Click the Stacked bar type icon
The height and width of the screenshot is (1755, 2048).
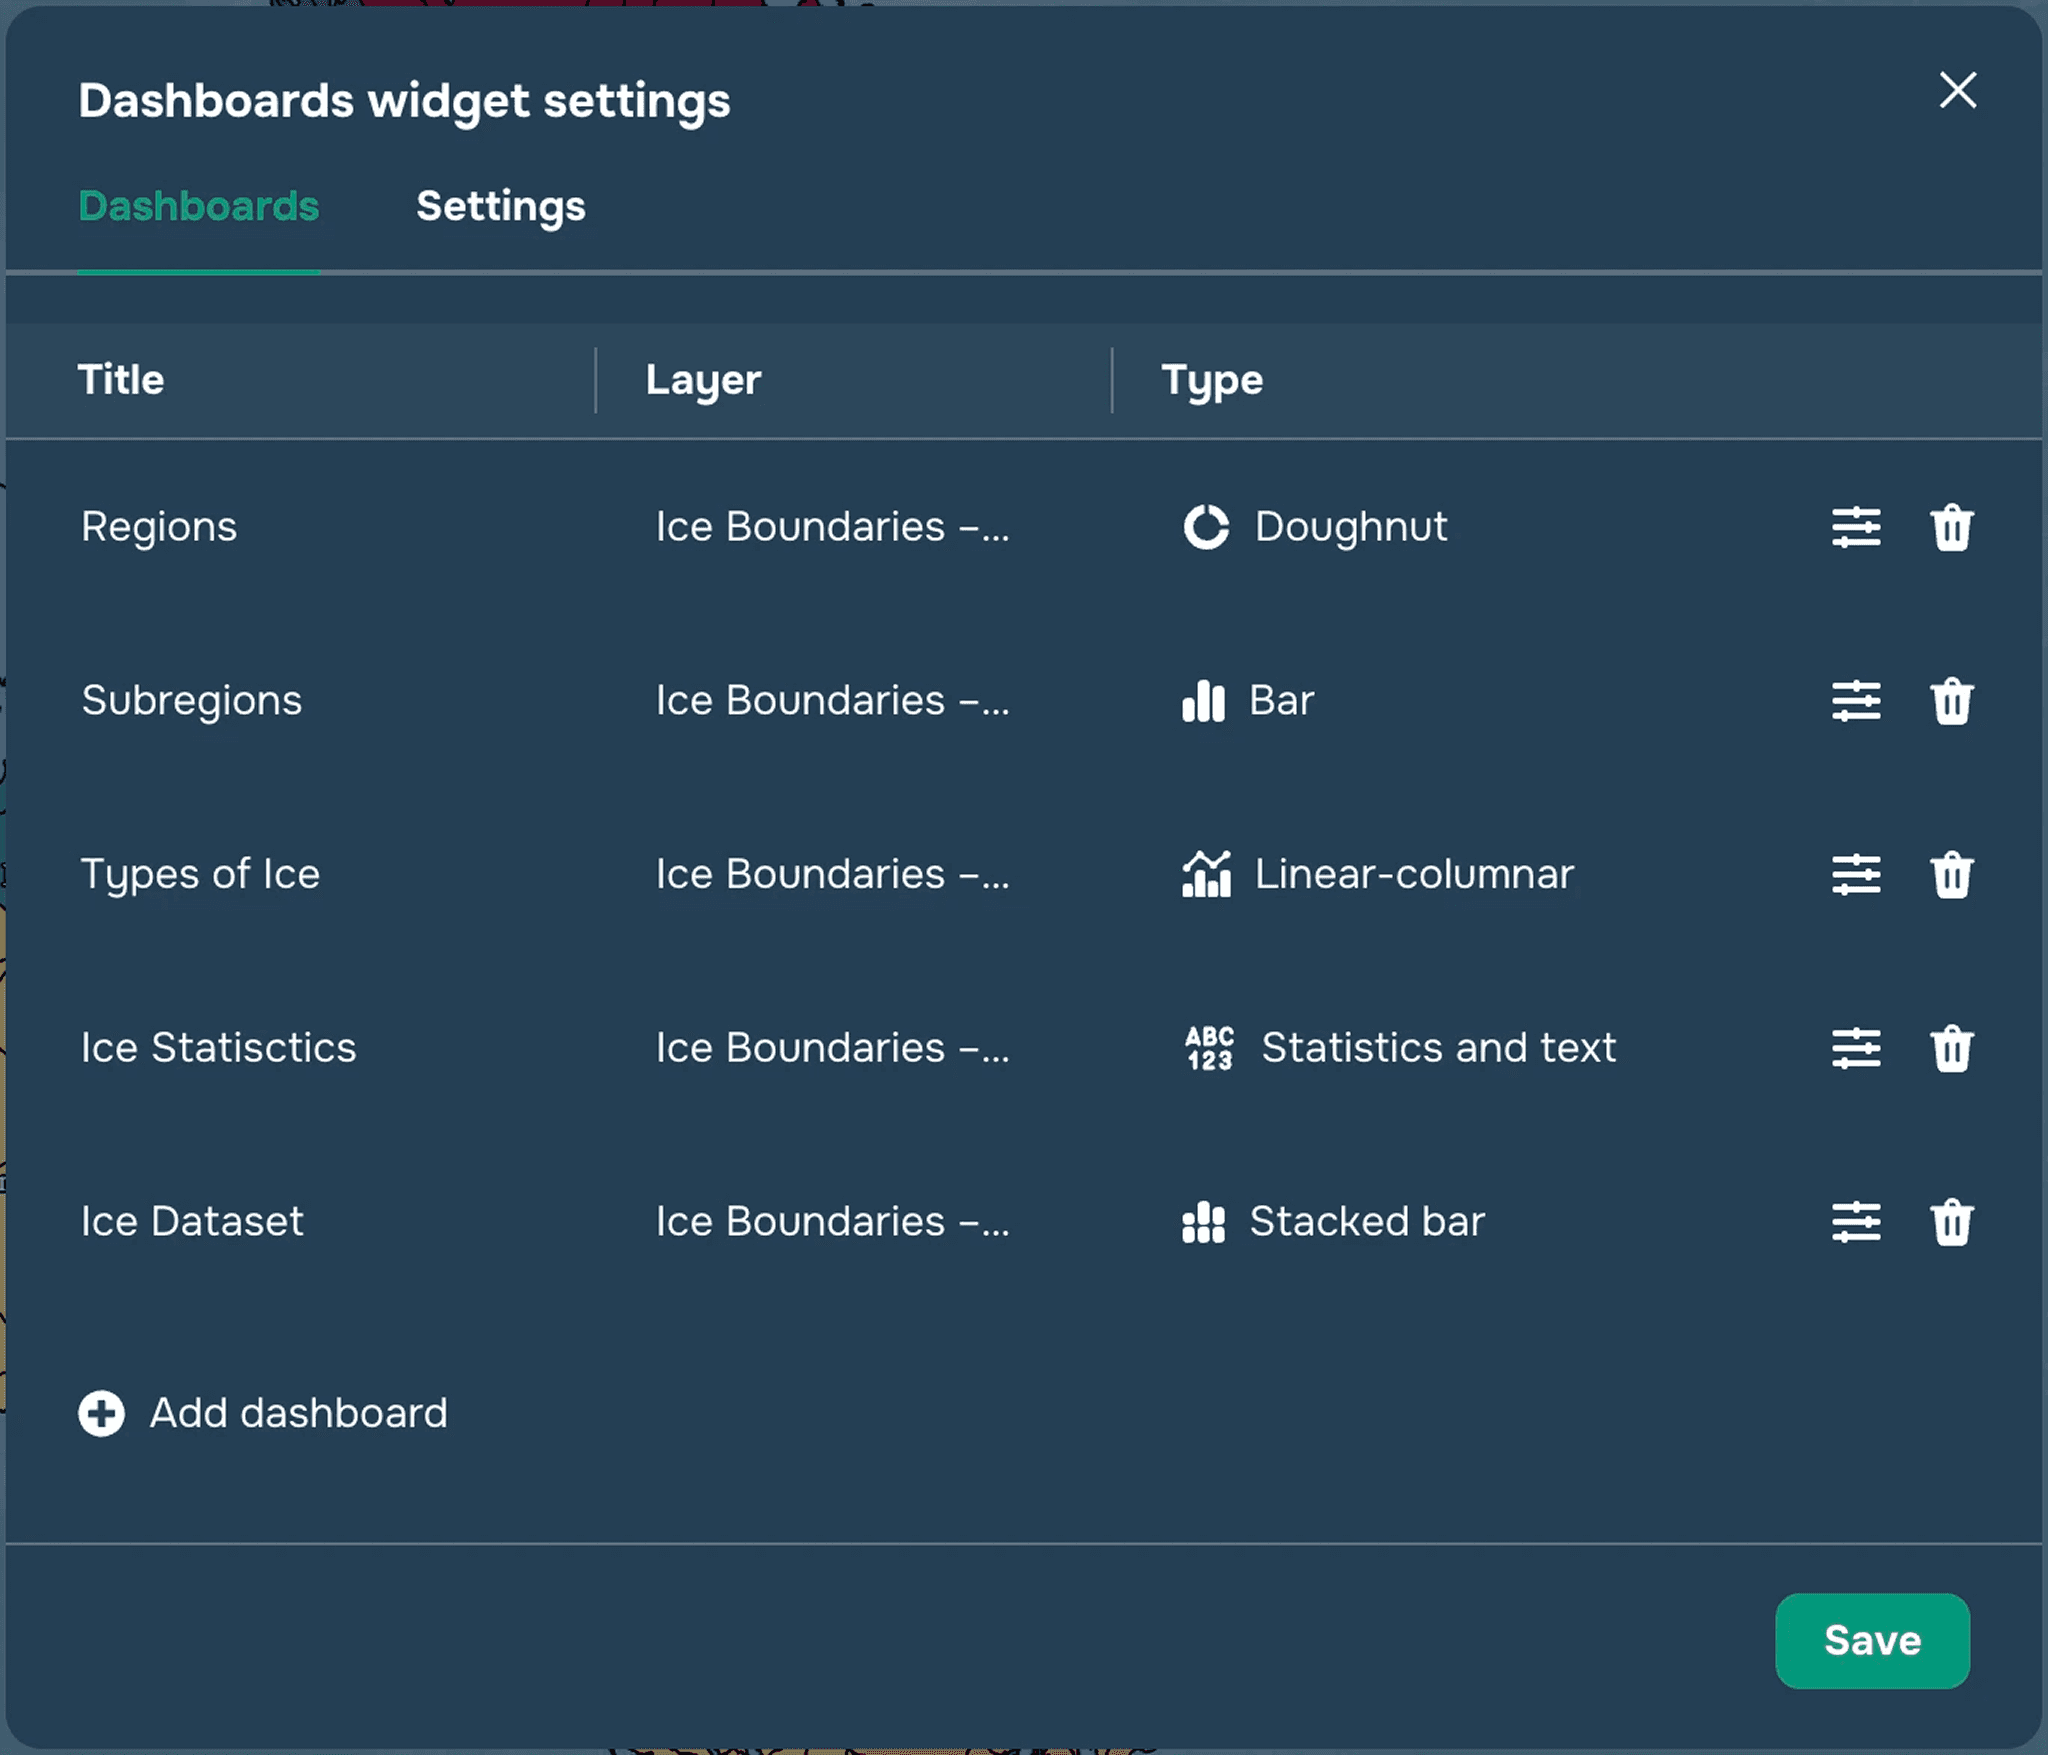[x=1203, y=1222]
